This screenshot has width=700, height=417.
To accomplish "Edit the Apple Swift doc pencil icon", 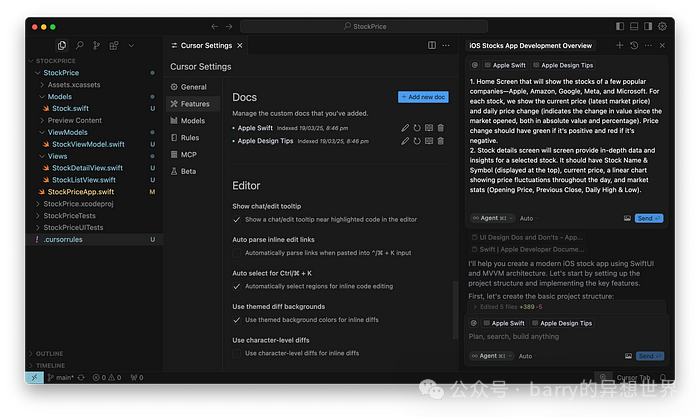I will pyautogui.click(x=405, y=128).
